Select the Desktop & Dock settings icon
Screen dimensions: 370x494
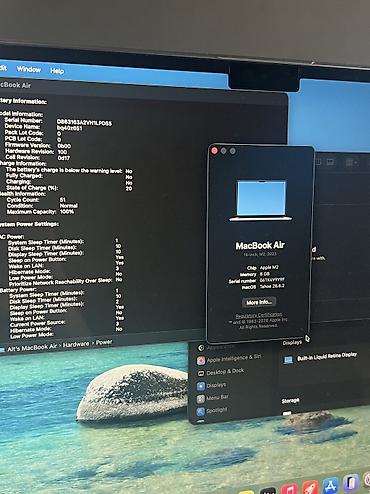click(x=201, y=373)
